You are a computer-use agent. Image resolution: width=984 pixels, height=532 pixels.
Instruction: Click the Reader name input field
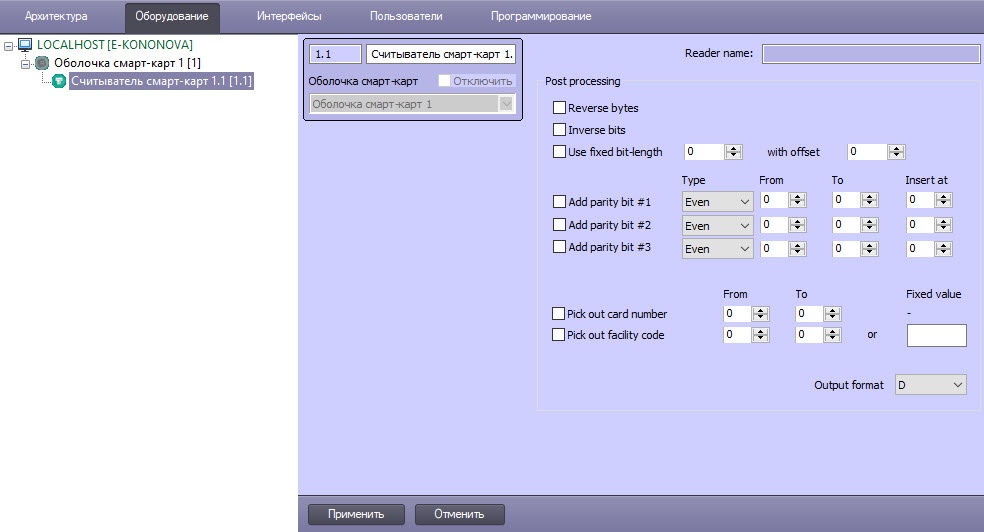pyautogui.click(x=870, y=54)
